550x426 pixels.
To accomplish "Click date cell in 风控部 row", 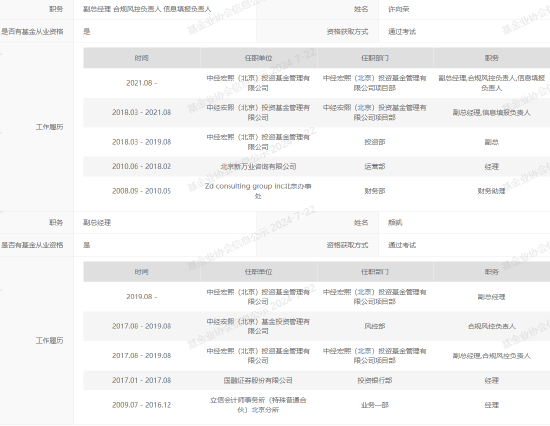I will (141, 326).
